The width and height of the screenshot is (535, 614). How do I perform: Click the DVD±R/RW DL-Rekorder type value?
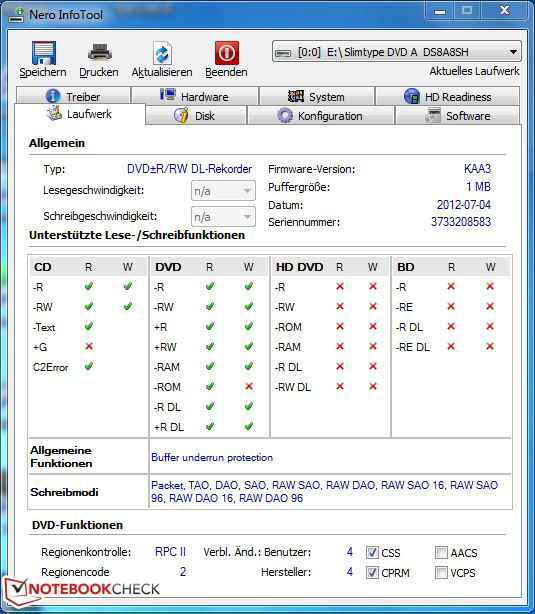pyautogui.click(x=190, y=169)
